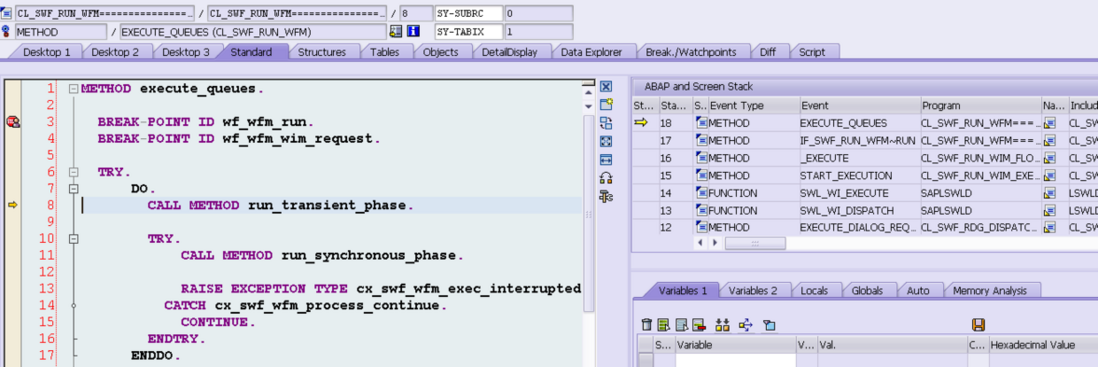Click the close tool icon beside the editor
This screenshot has height=367, width=1098.
606,87
